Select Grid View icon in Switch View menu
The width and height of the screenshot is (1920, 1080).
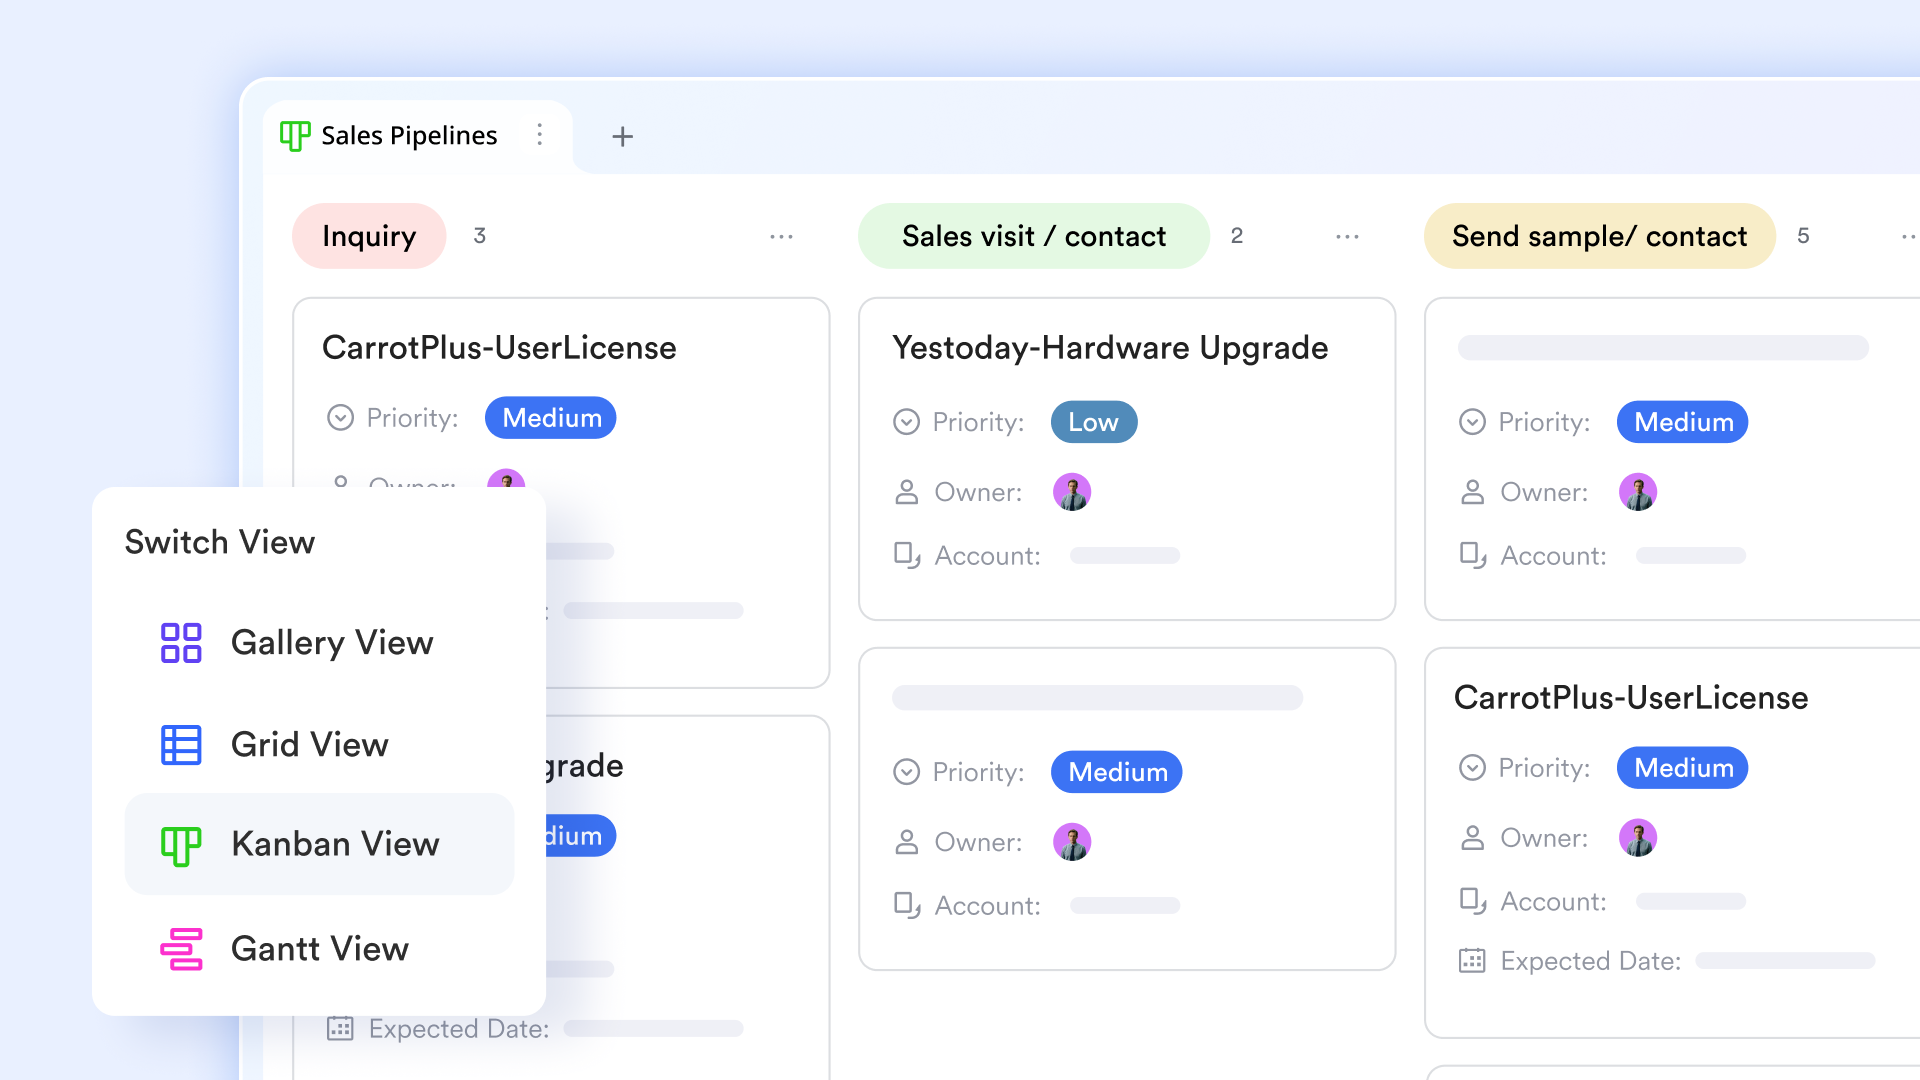coord(181,744)
